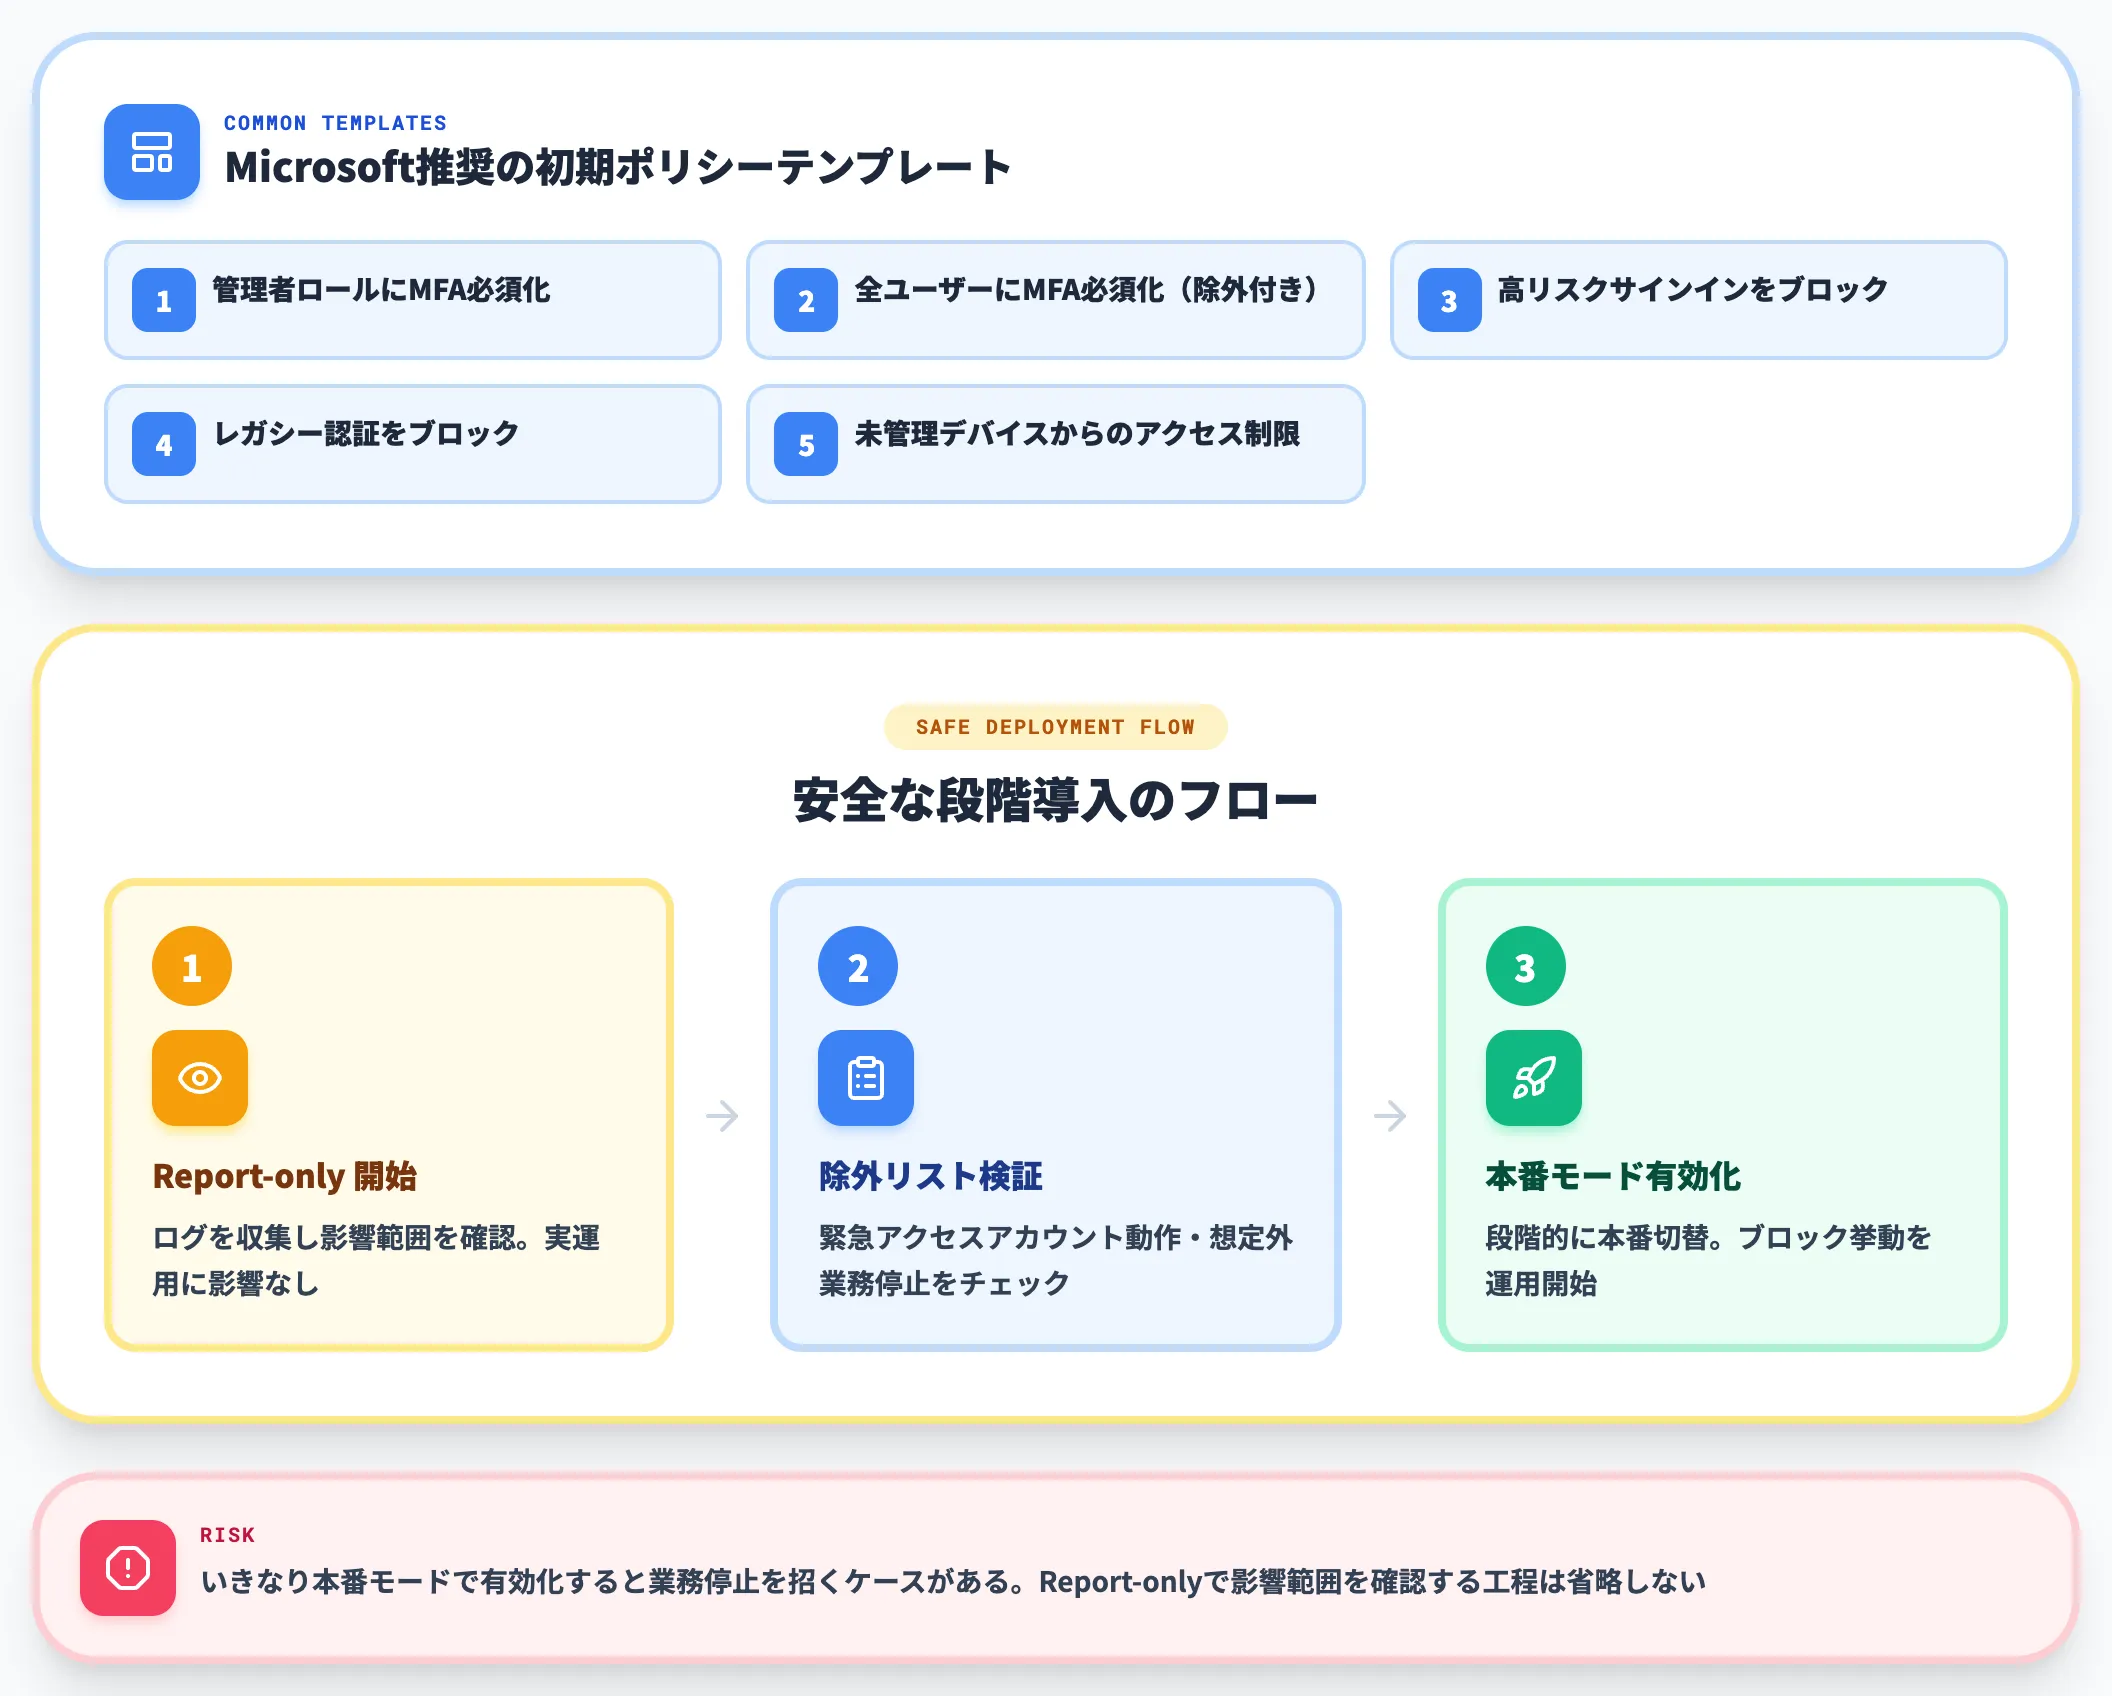
Task: Click description ログを収集し影響範囲を確認
Action: (x=376, y=1260)
